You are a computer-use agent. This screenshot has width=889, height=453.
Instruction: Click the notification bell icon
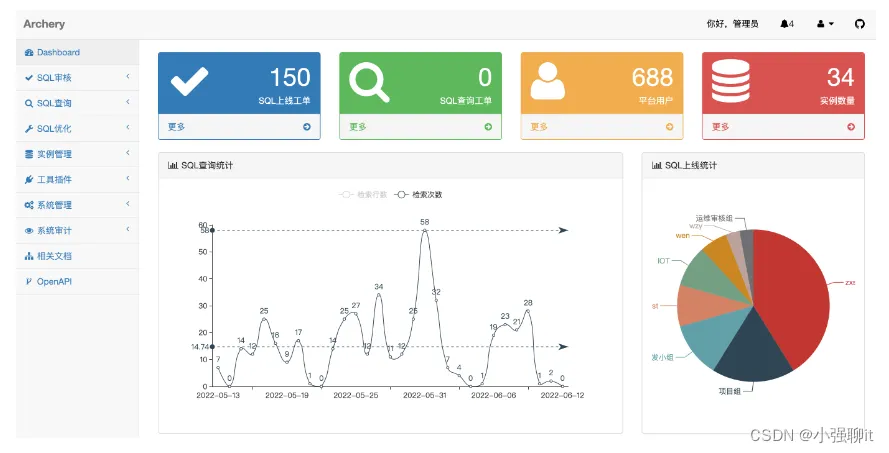pos(784,24)
